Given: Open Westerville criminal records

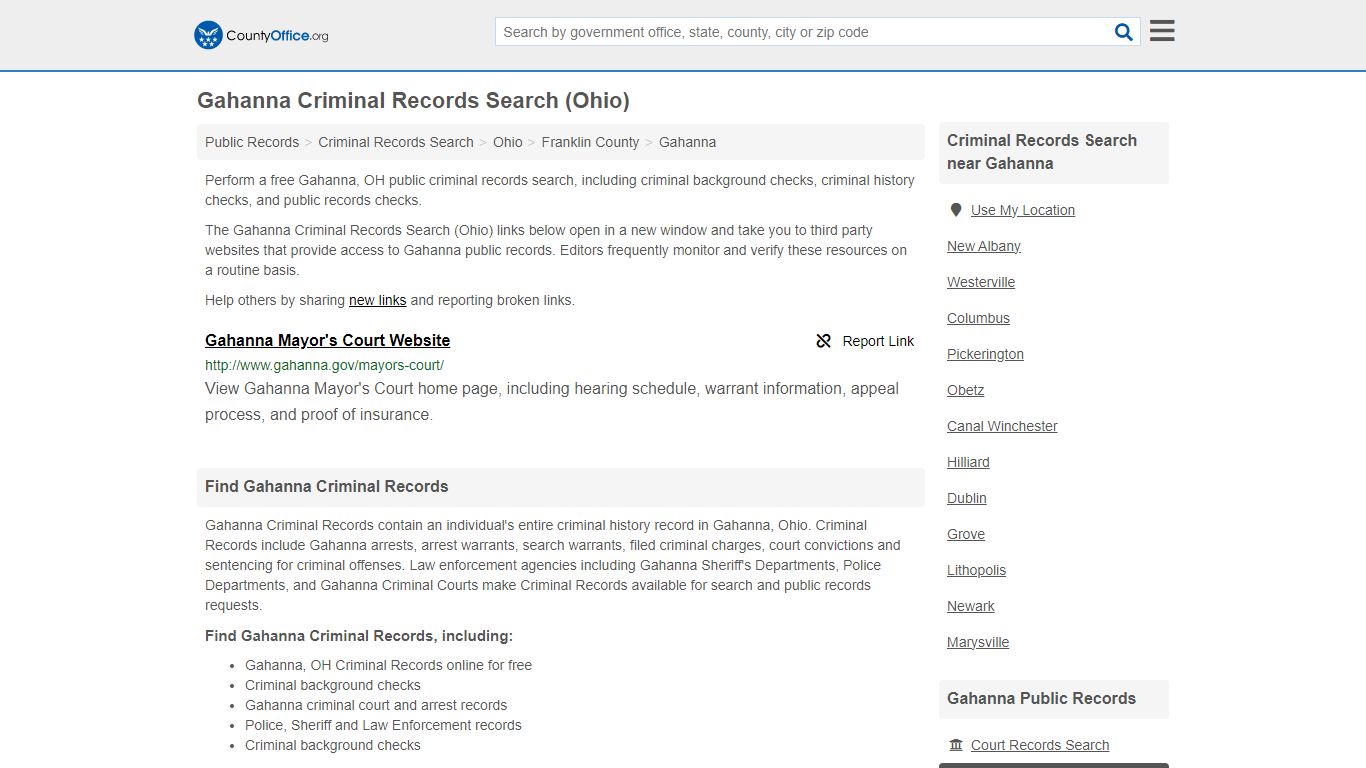Looking at the screenshot, I should click(x=980, y=282).
